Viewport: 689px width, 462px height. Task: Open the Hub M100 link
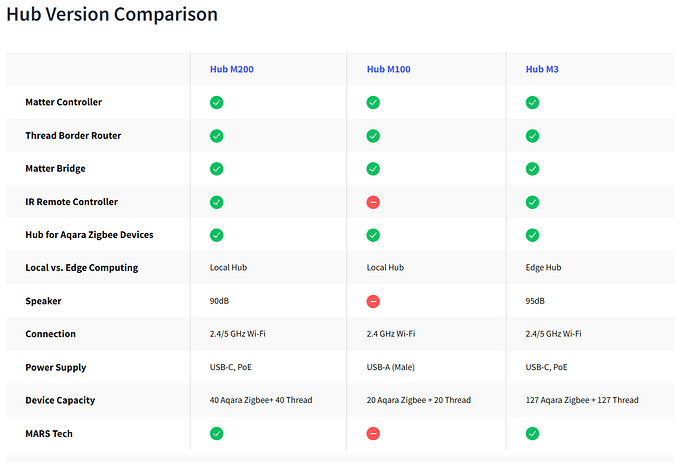click(388, 69)
